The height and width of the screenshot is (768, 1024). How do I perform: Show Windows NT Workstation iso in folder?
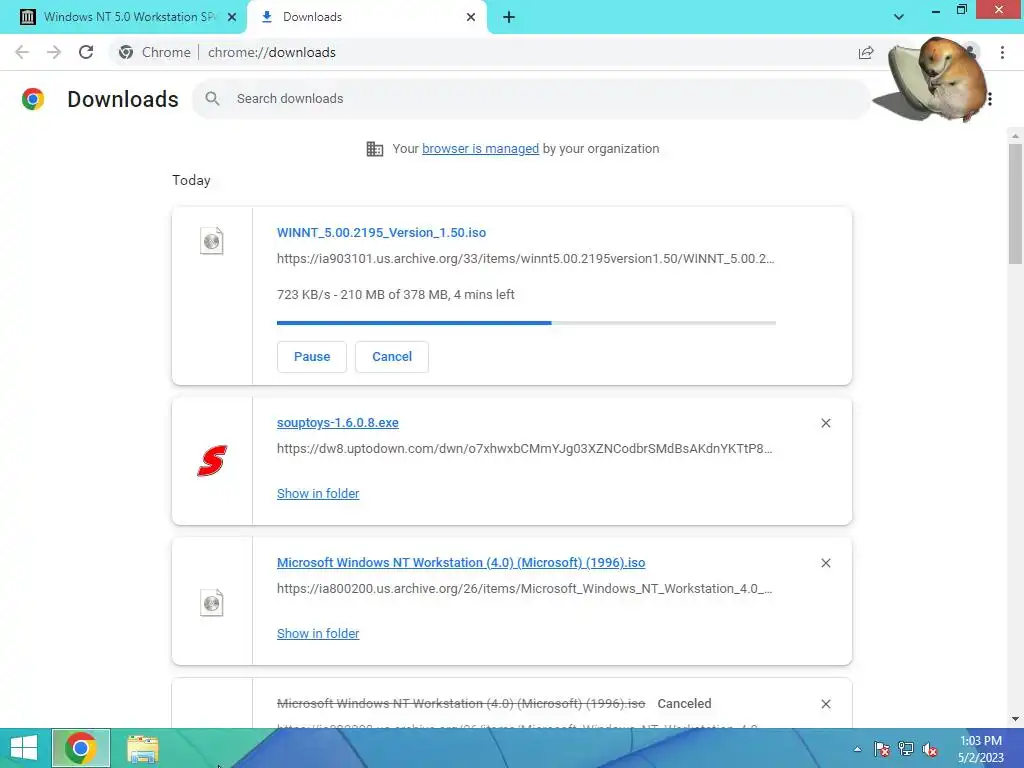[x=318, y=633]
